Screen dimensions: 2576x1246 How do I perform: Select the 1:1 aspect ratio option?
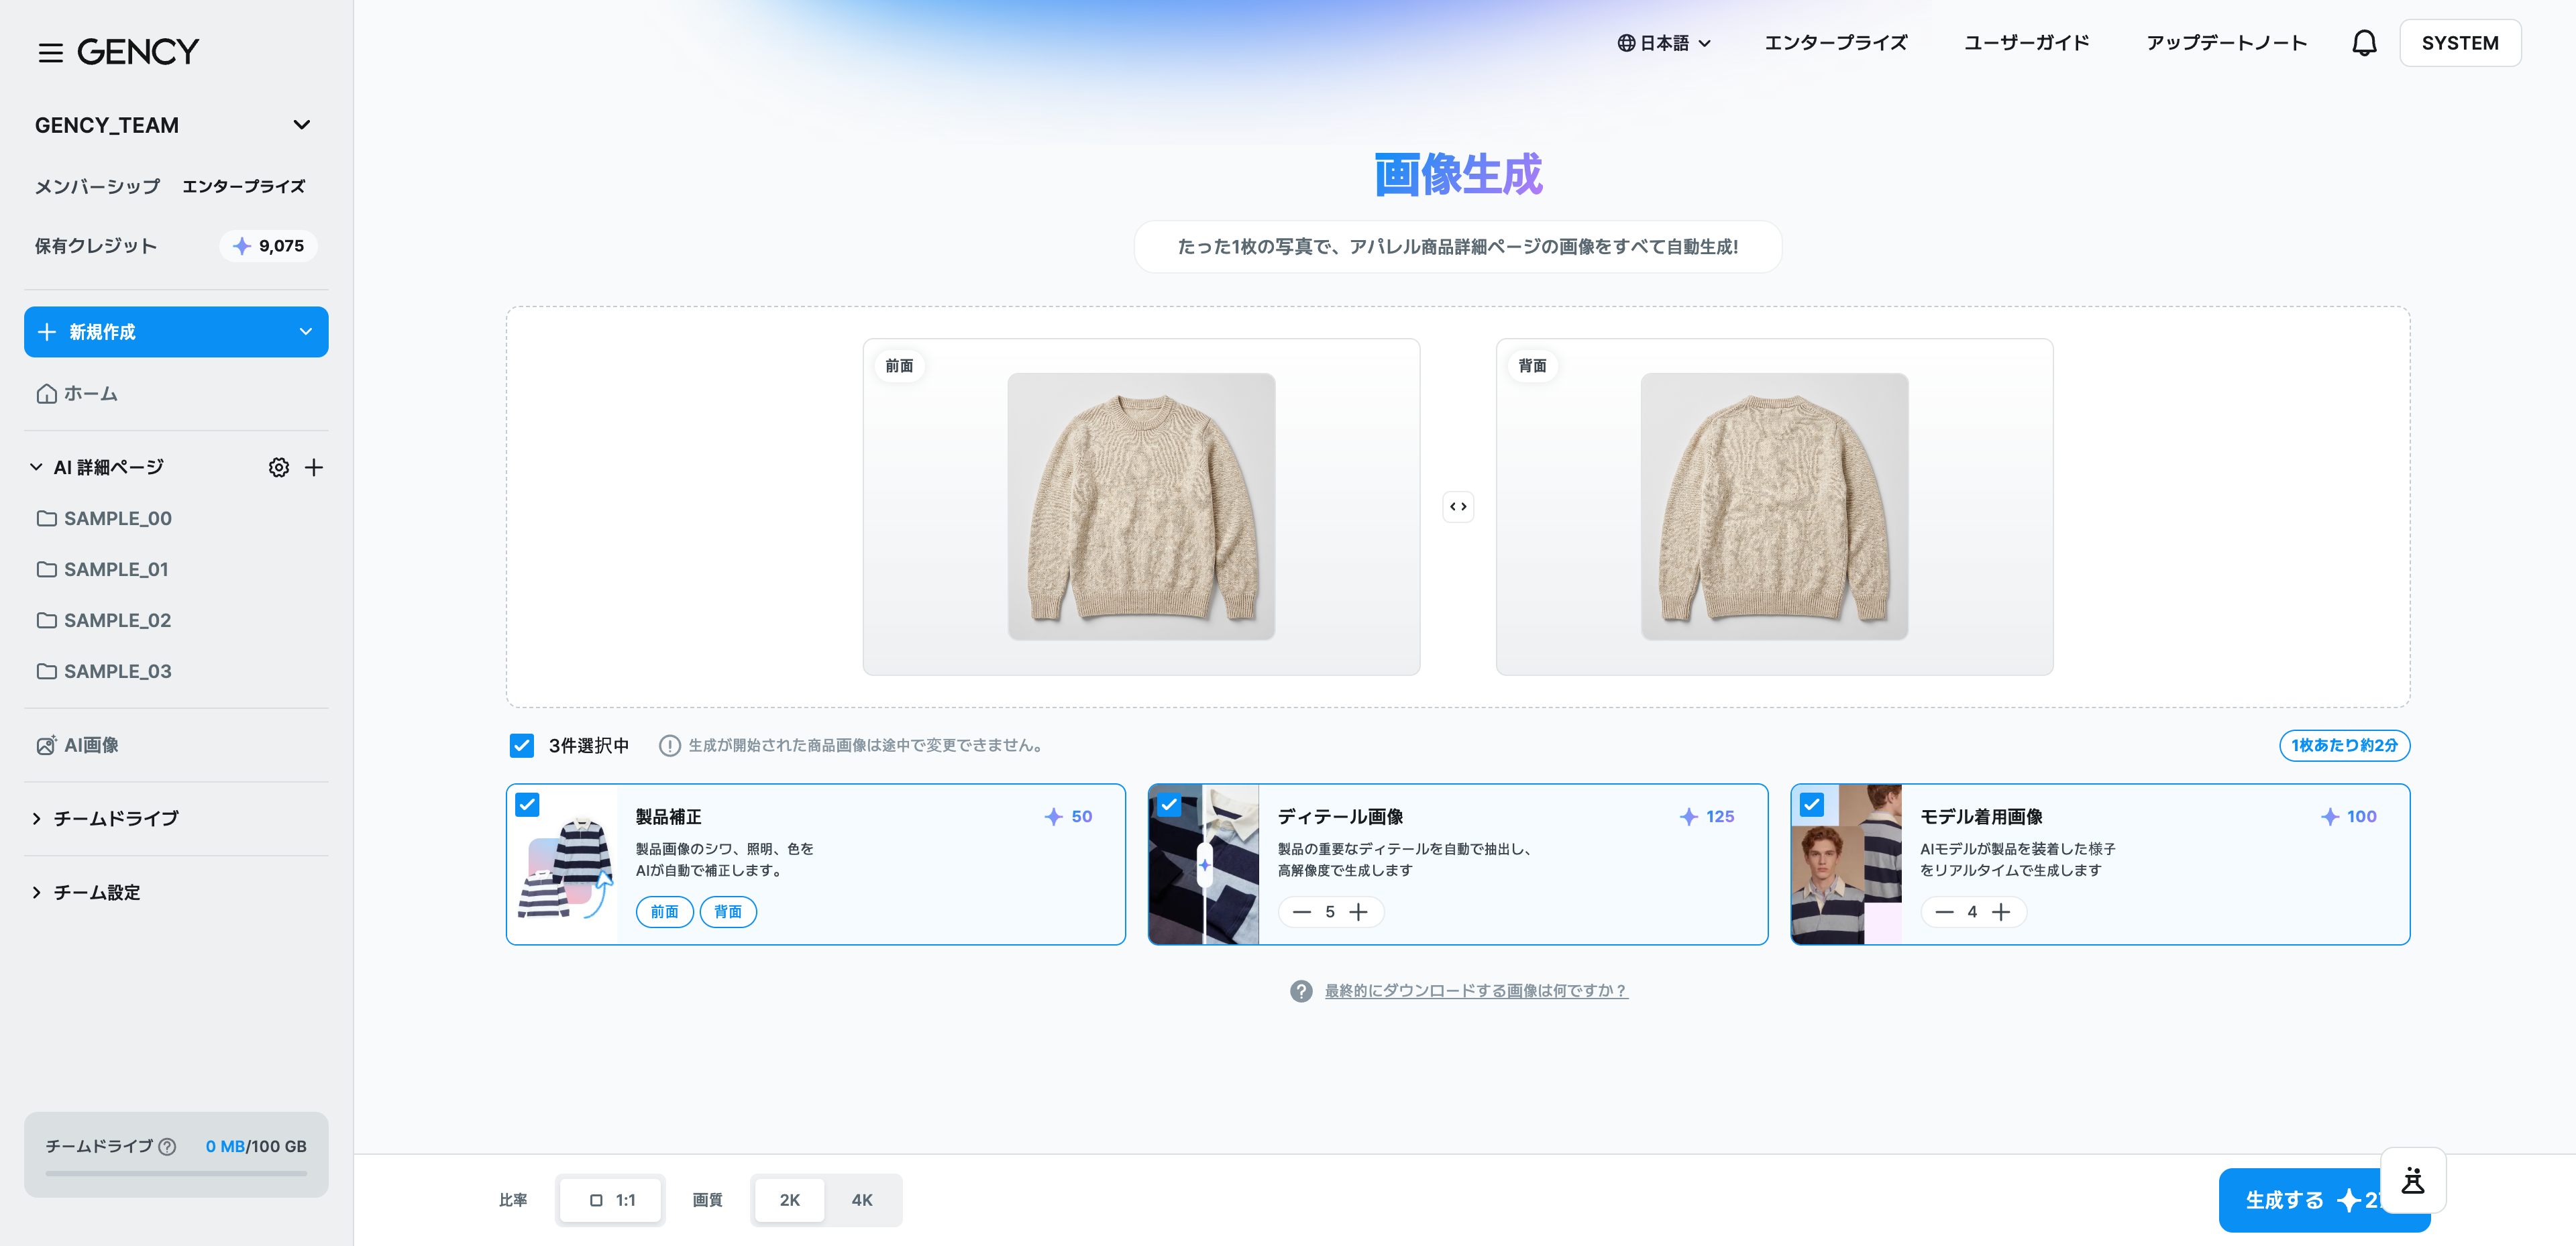611,1200
